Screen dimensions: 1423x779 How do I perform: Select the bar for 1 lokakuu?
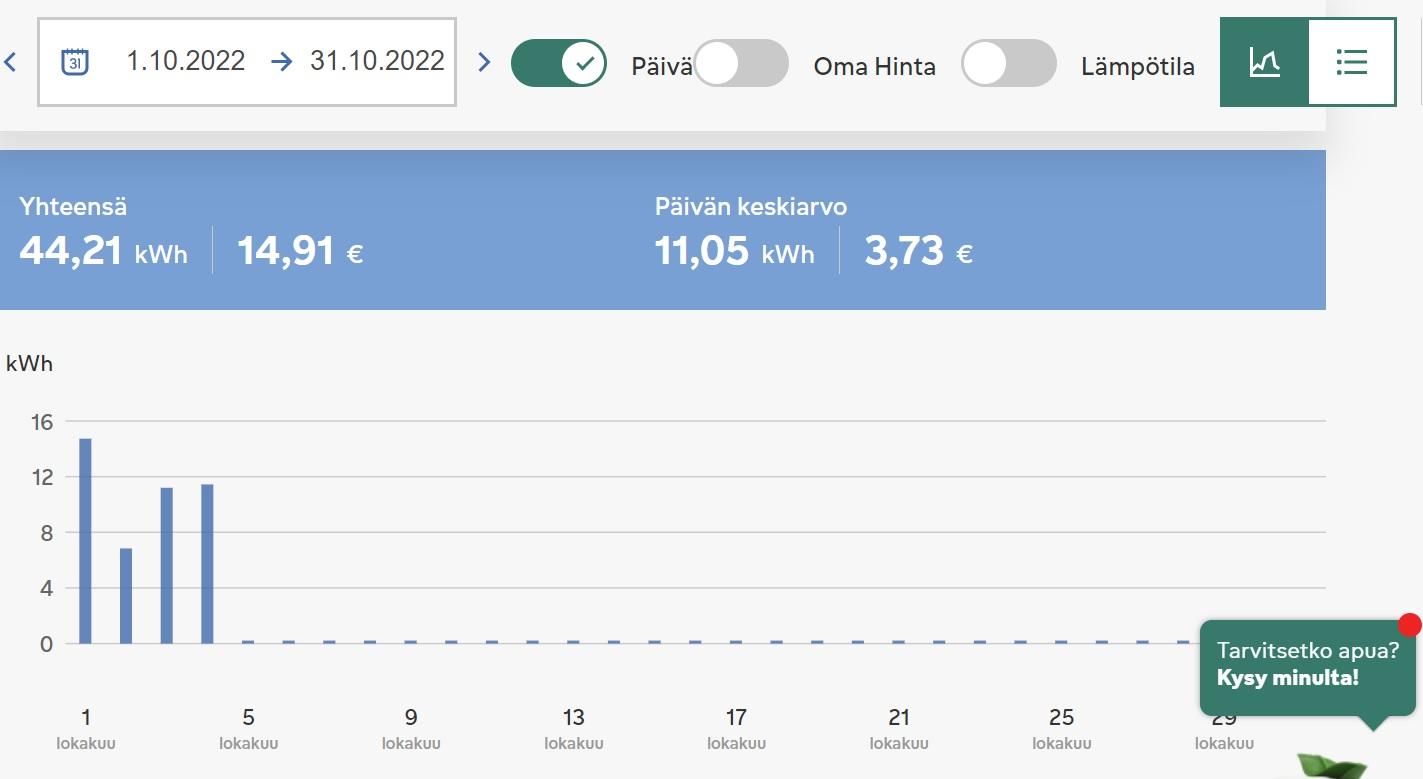(x=85, y=541)
